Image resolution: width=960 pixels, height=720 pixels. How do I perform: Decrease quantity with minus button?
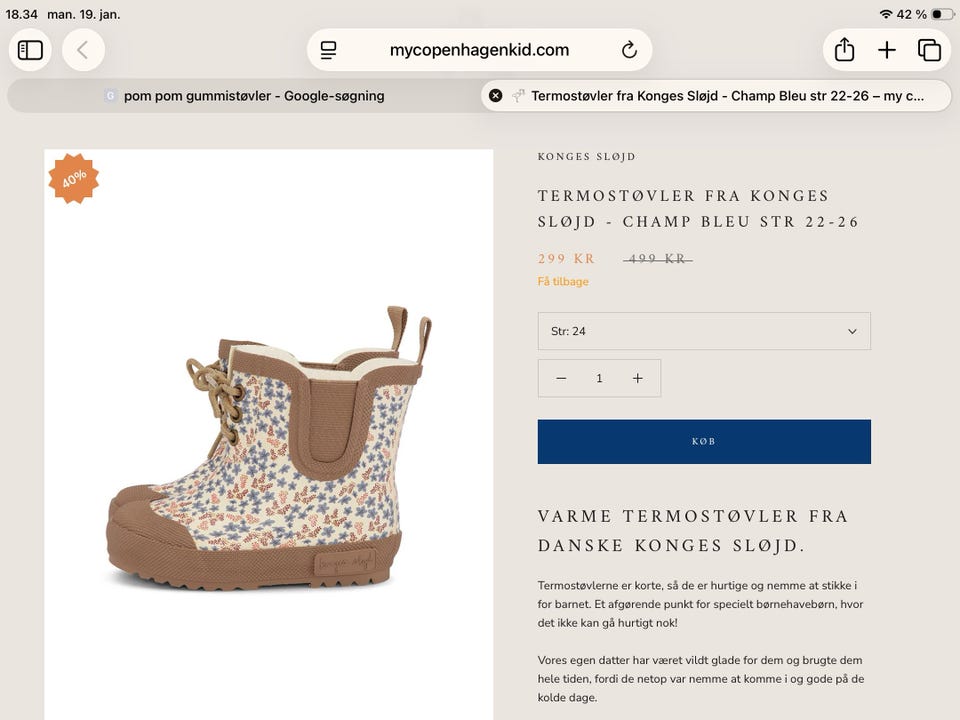[x=561, y=378]
